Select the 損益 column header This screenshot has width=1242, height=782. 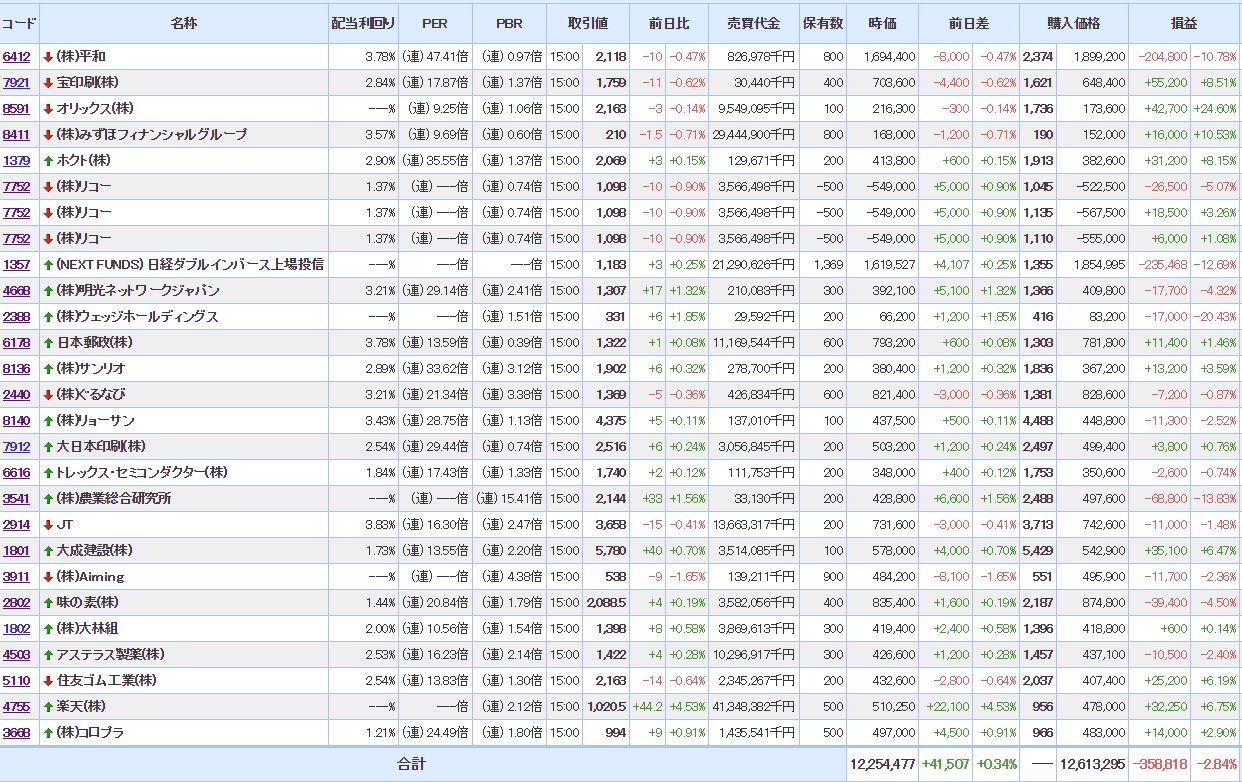coord(1184,23)
